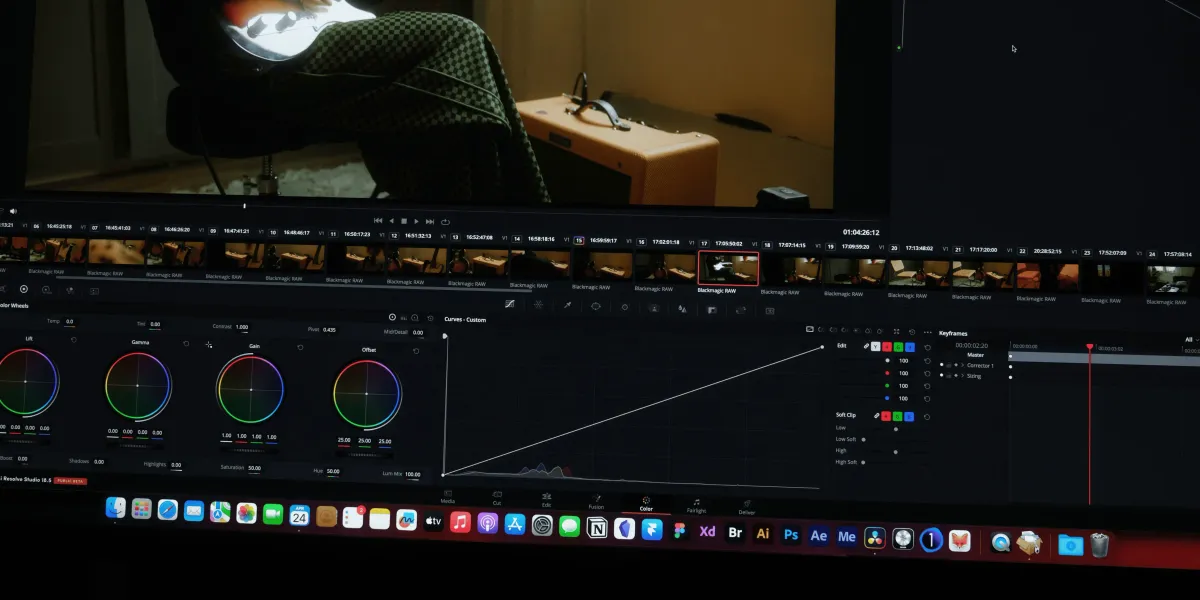Open the Tracker palette
The height and width of the screenshot is (600, 1200).
625,306
